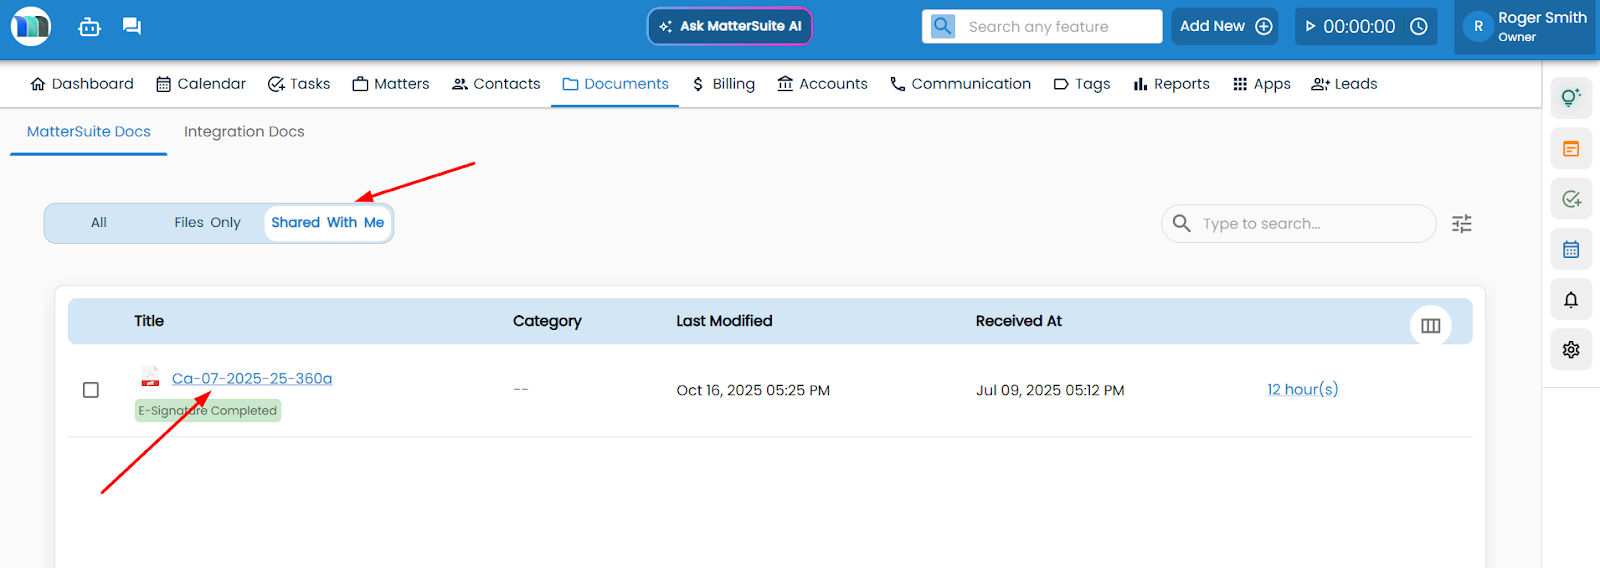Open the sidebar calendar icon

tap(1570, 249)
